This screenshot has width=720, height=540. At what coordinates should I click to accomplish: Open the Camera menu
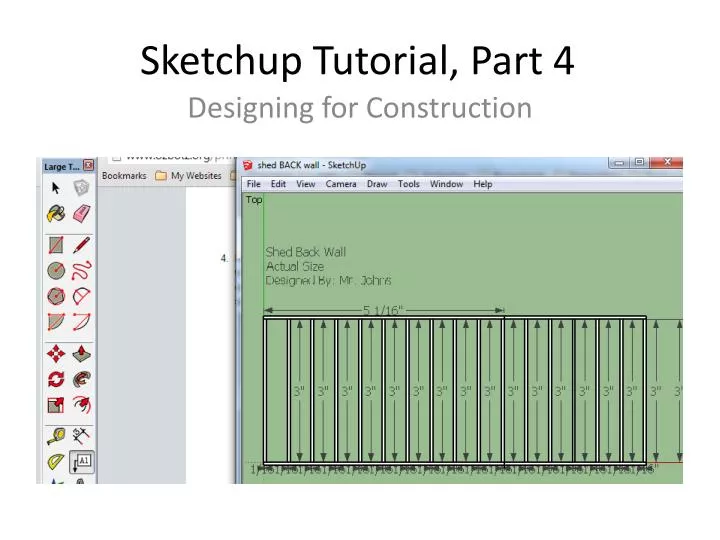point(341,184)
